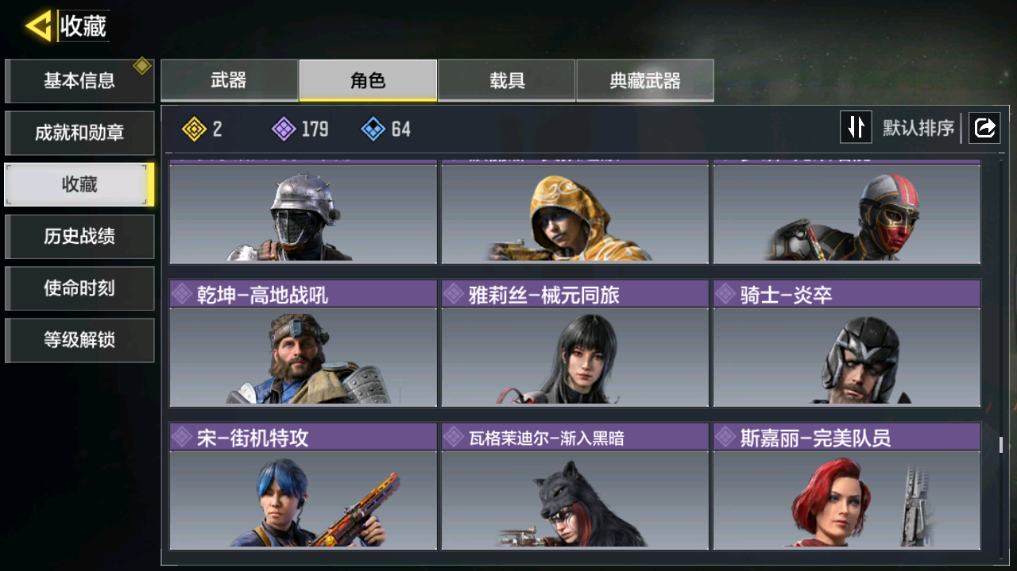Select the 雅莉丝-械元同旅 character card
The height and width of the screenshot is (571, 1017).
575,344
